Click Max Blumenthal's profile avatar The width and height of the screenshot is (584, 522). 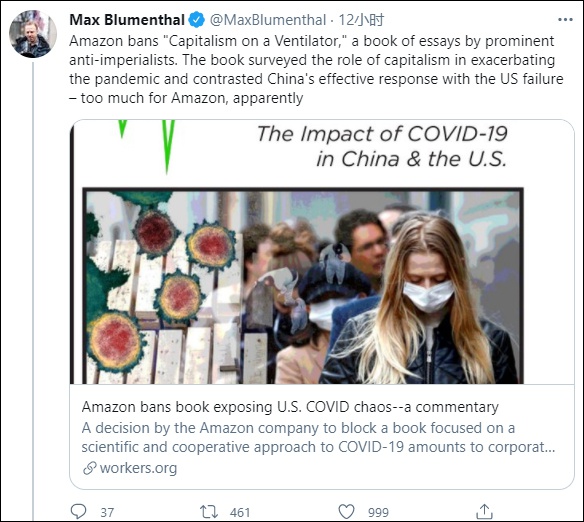tap(33, 34)
